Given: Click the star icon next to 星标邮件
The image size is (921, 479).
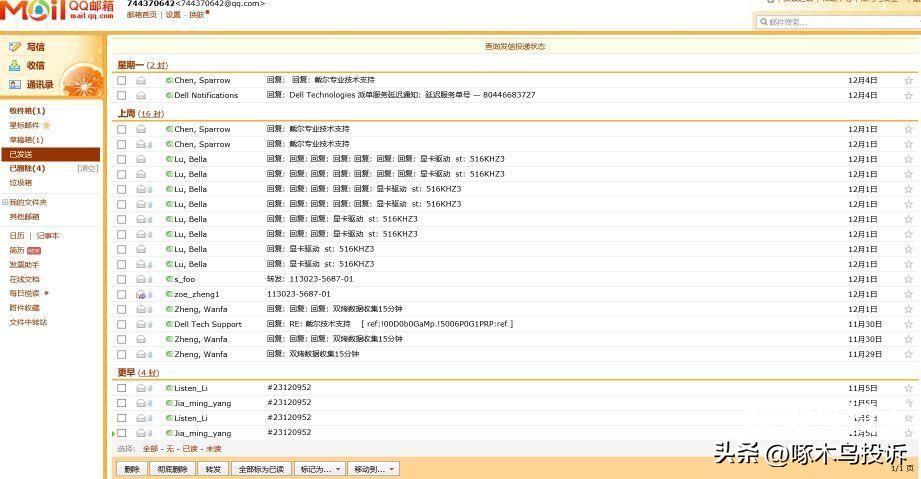Looking at the screenshot, I should [46, 125].
